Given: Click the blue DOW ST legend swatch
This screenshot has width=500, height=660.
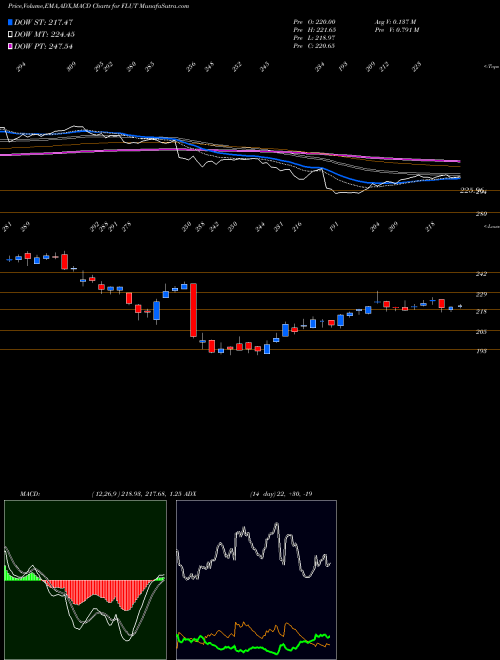Looking at the screenshot, I should coord(11,22).
